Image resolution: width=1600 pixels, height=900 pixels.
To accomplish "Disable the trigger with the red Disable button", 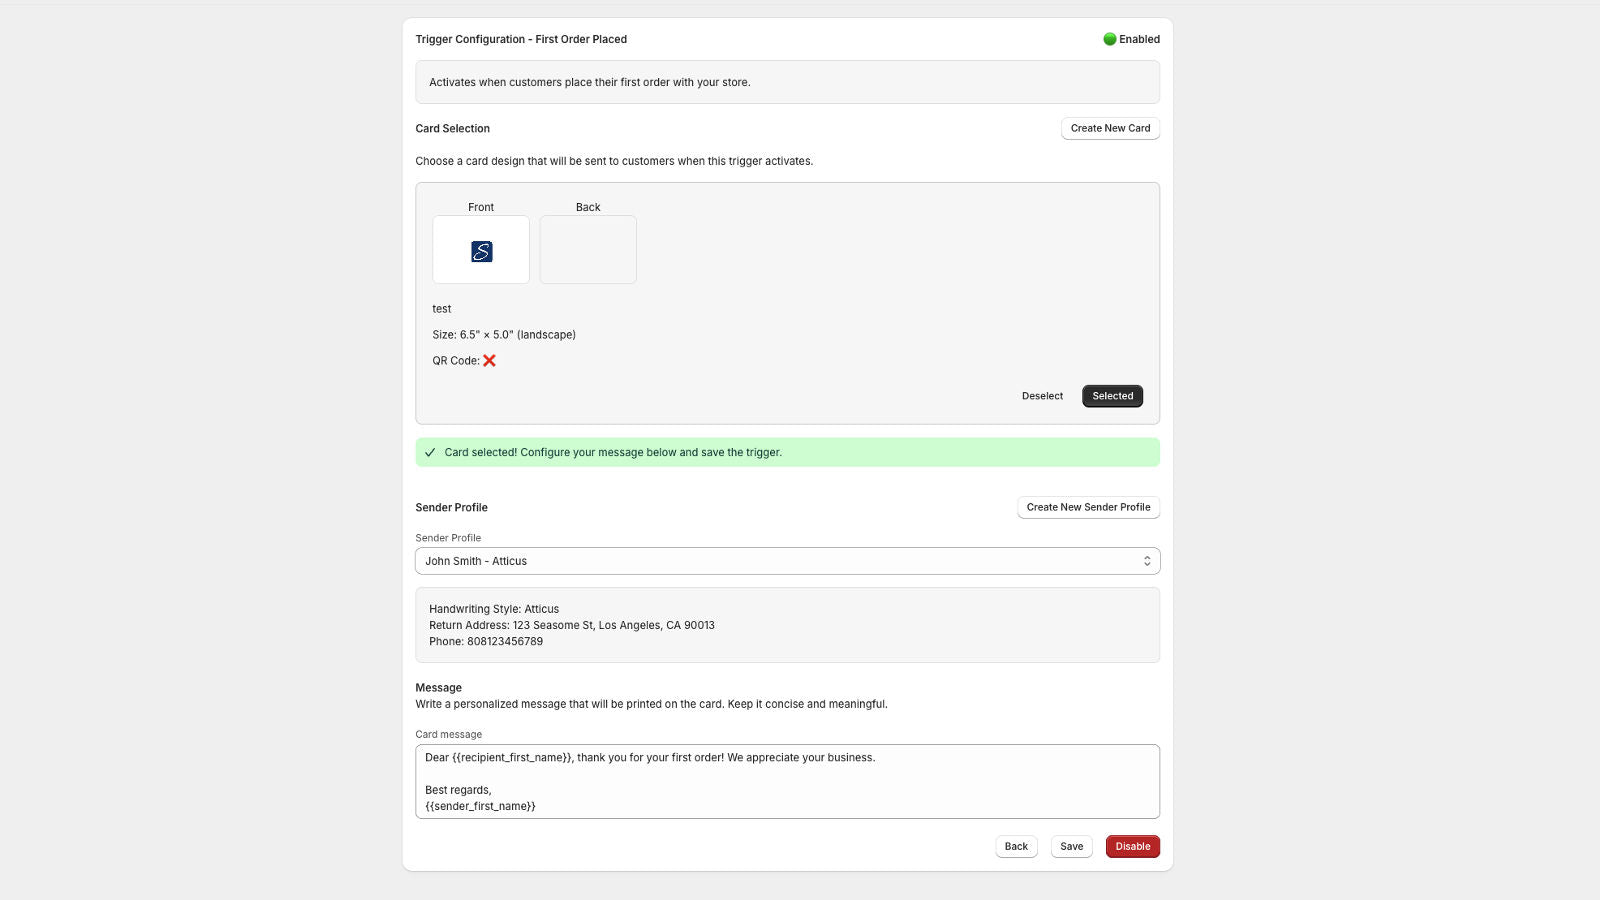I will (x=1132, y=846).
